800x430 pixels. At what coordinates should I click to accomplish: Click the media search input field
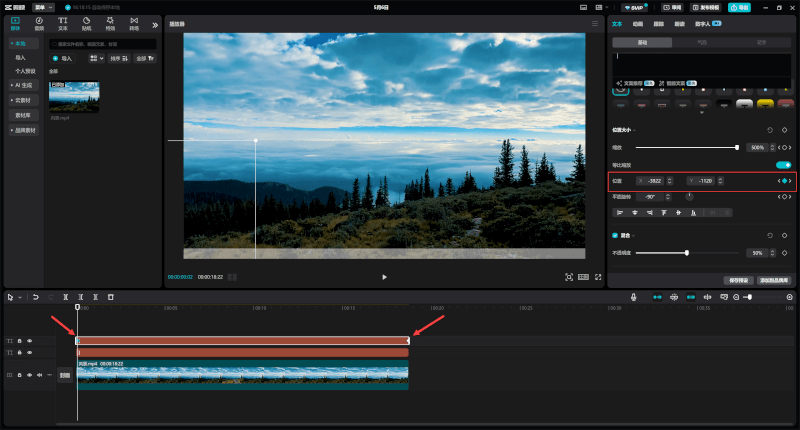pos(103,44)
